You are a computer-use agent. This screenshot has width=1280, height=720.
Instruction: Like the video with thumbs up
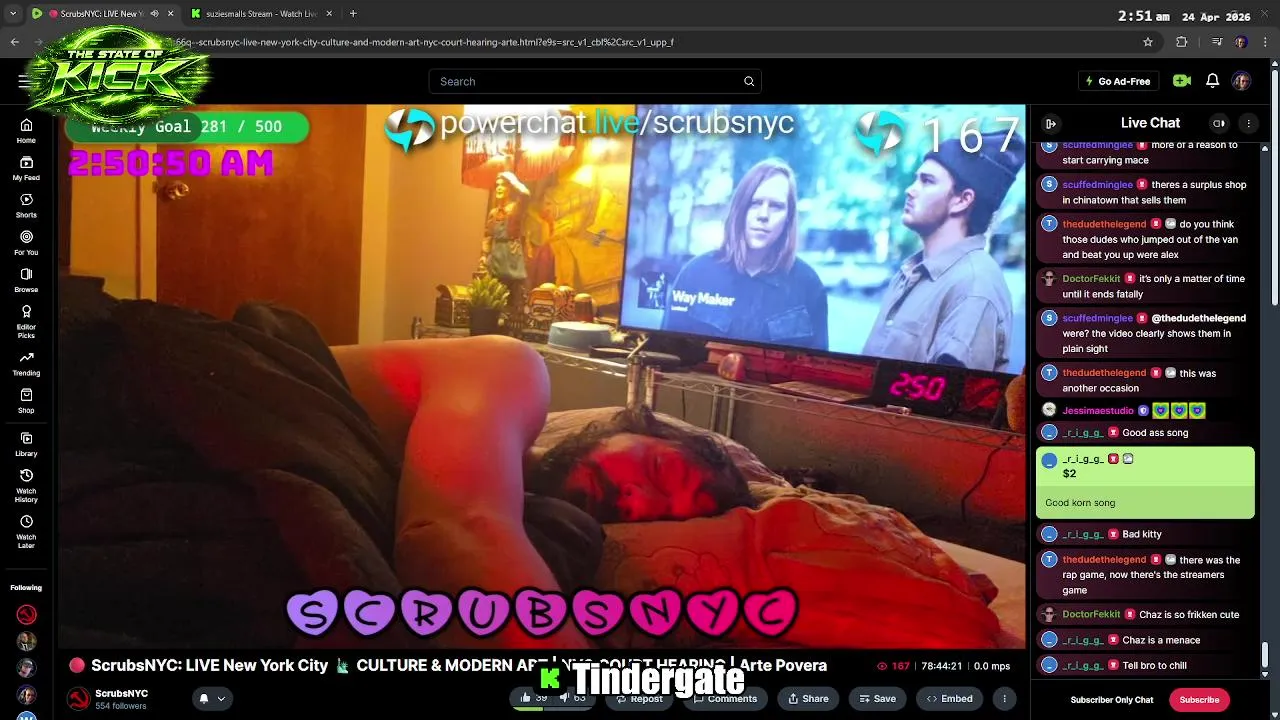pos(534,698)
